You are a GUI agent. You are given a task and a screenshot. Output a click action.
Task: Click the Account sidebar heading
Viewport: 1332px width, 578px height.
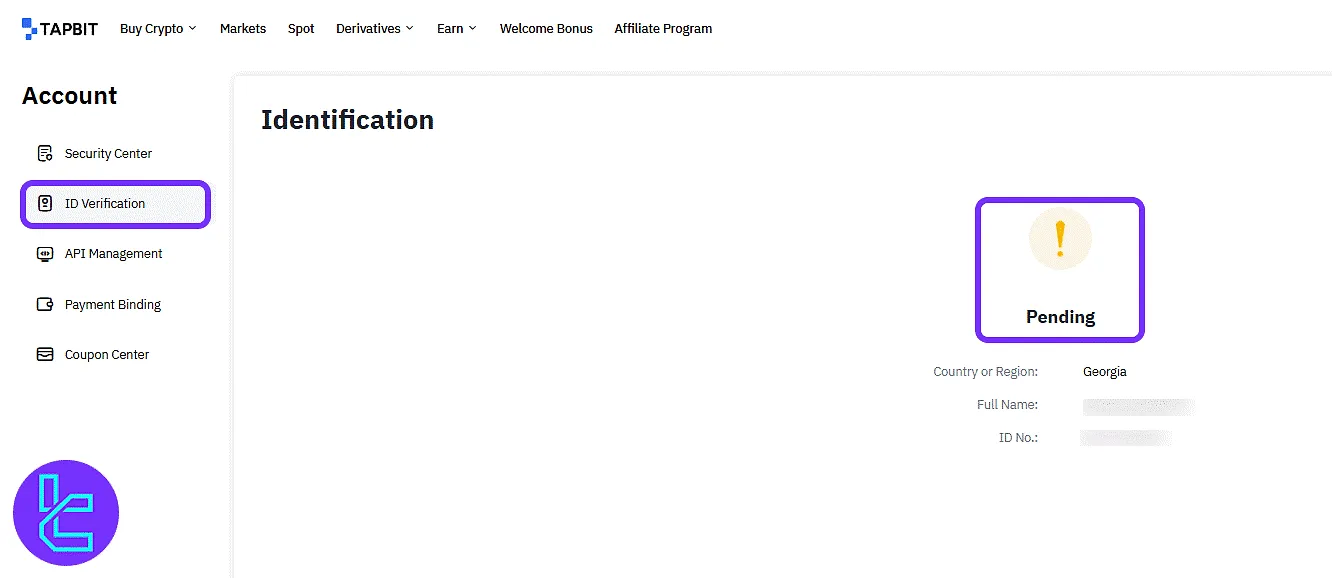(69, 96)
